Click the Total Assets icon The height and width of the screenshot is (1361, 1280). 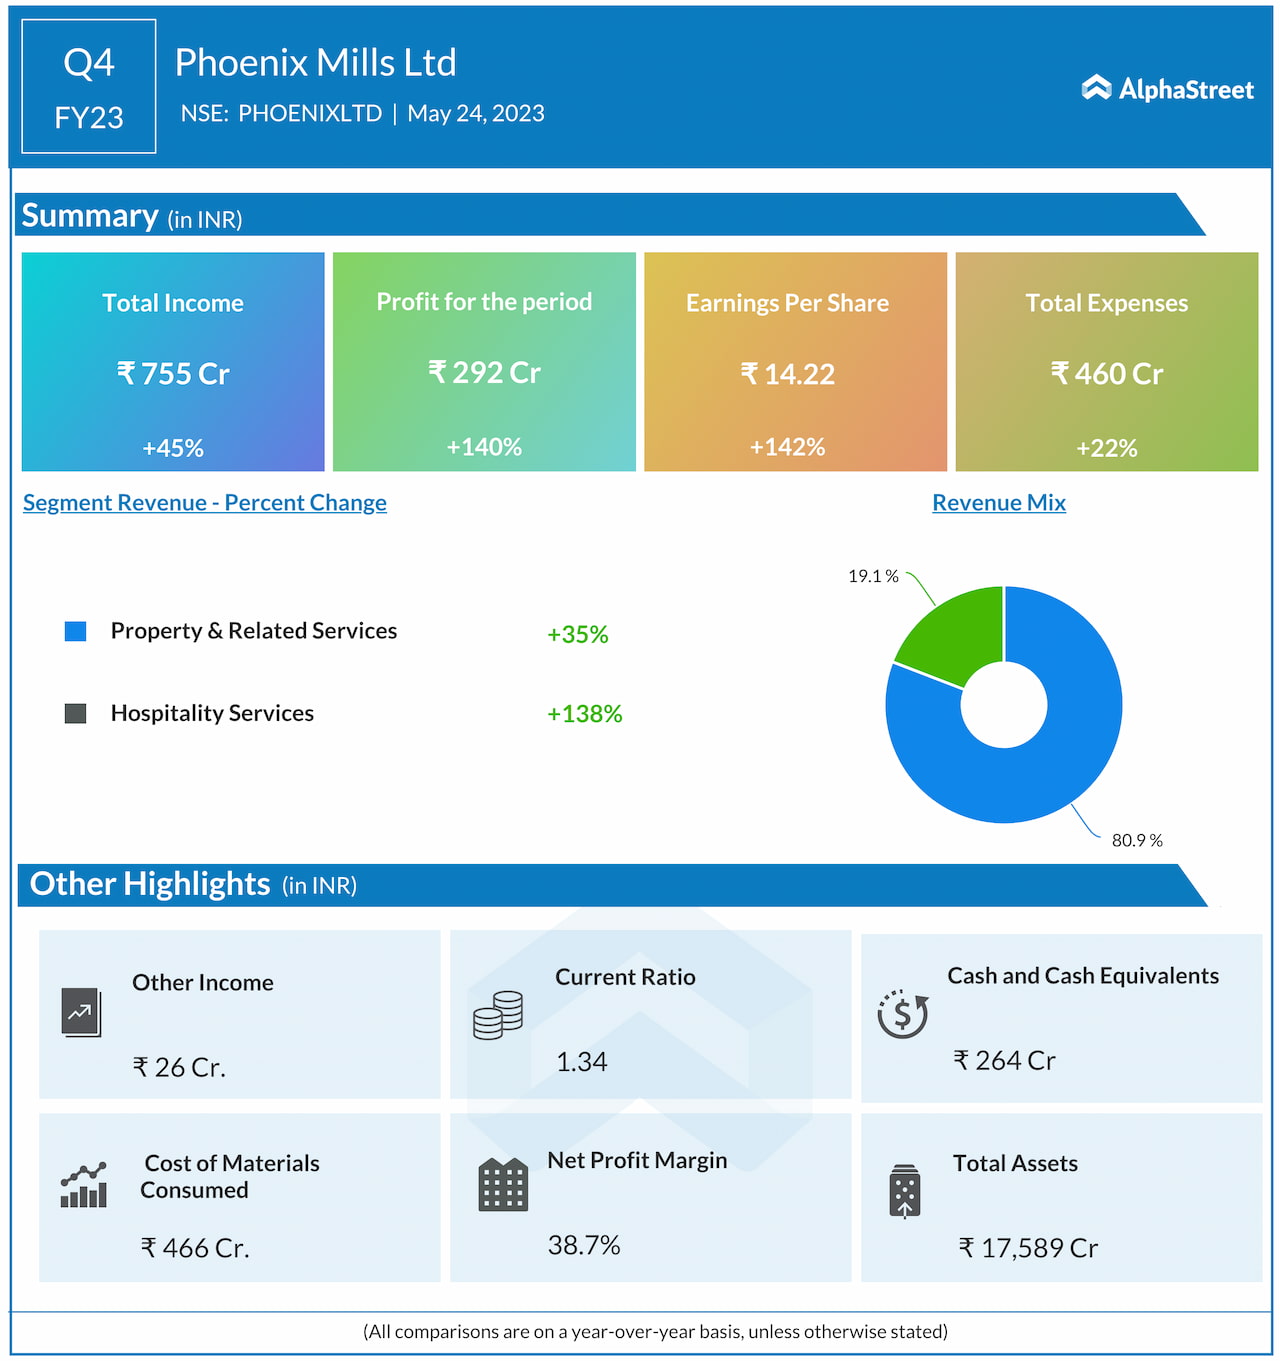pyautogui.click(x=904, y=1191)
